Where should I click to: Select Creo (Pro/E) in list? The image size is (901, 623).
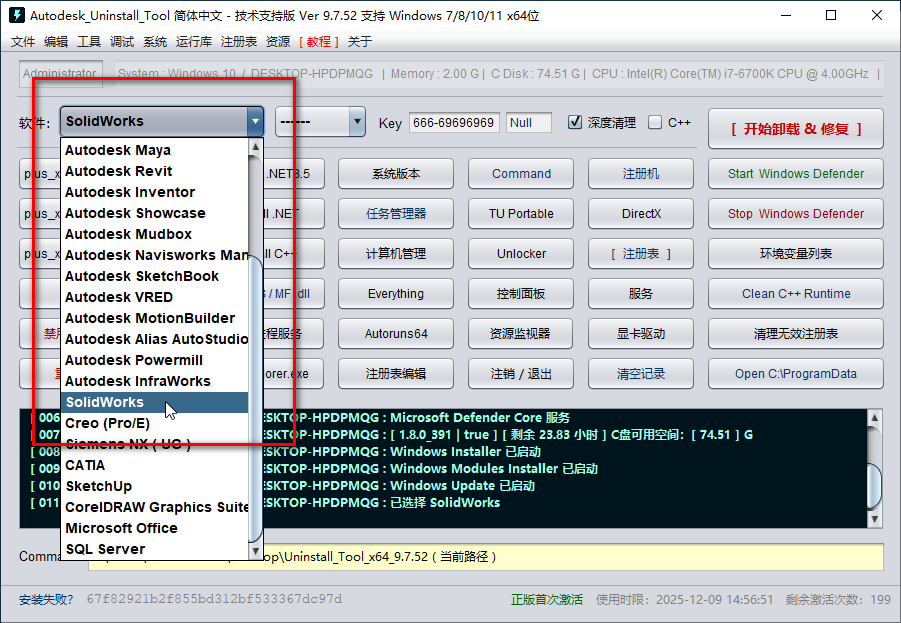(155, 423)
